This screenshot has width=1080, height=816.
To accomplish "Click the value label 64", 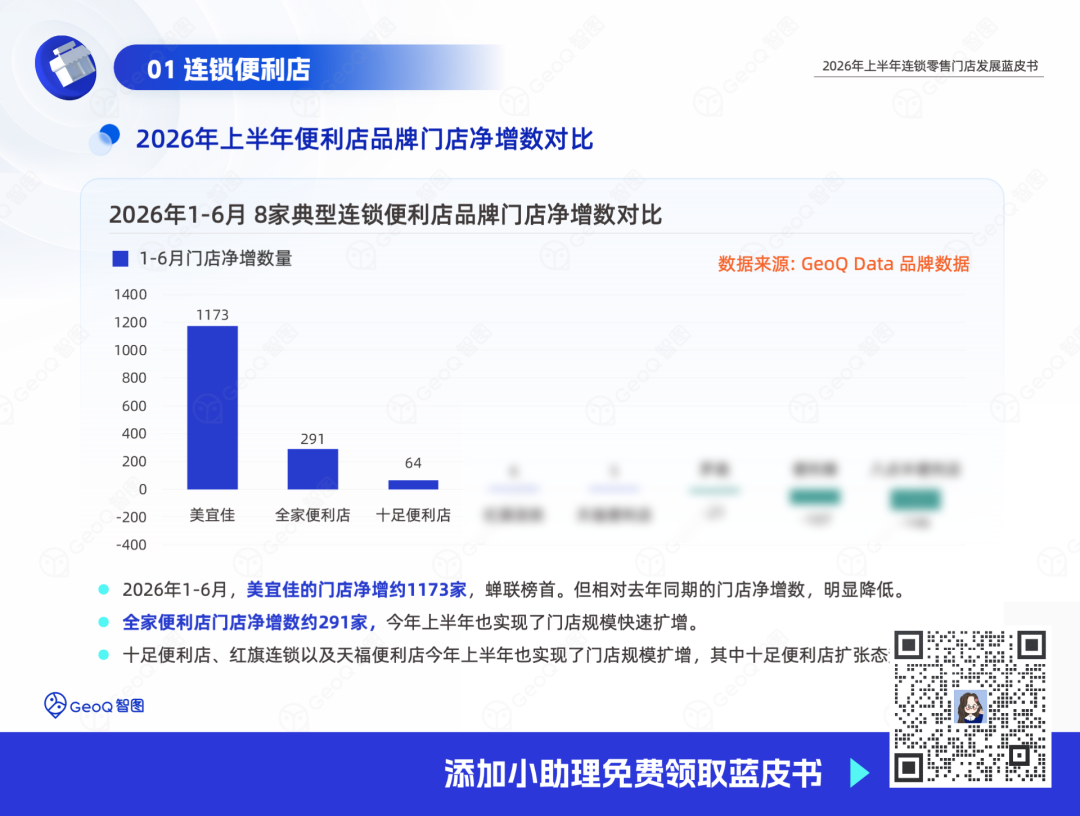I will tap(413, 463).
